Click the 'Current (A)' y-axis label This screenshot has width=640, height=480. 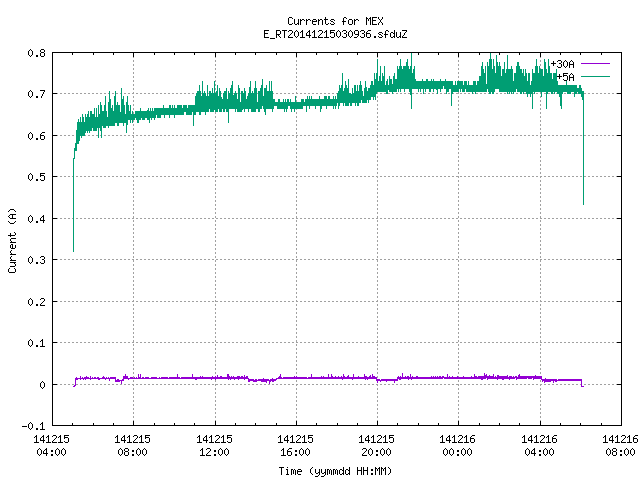pos(12,240)
